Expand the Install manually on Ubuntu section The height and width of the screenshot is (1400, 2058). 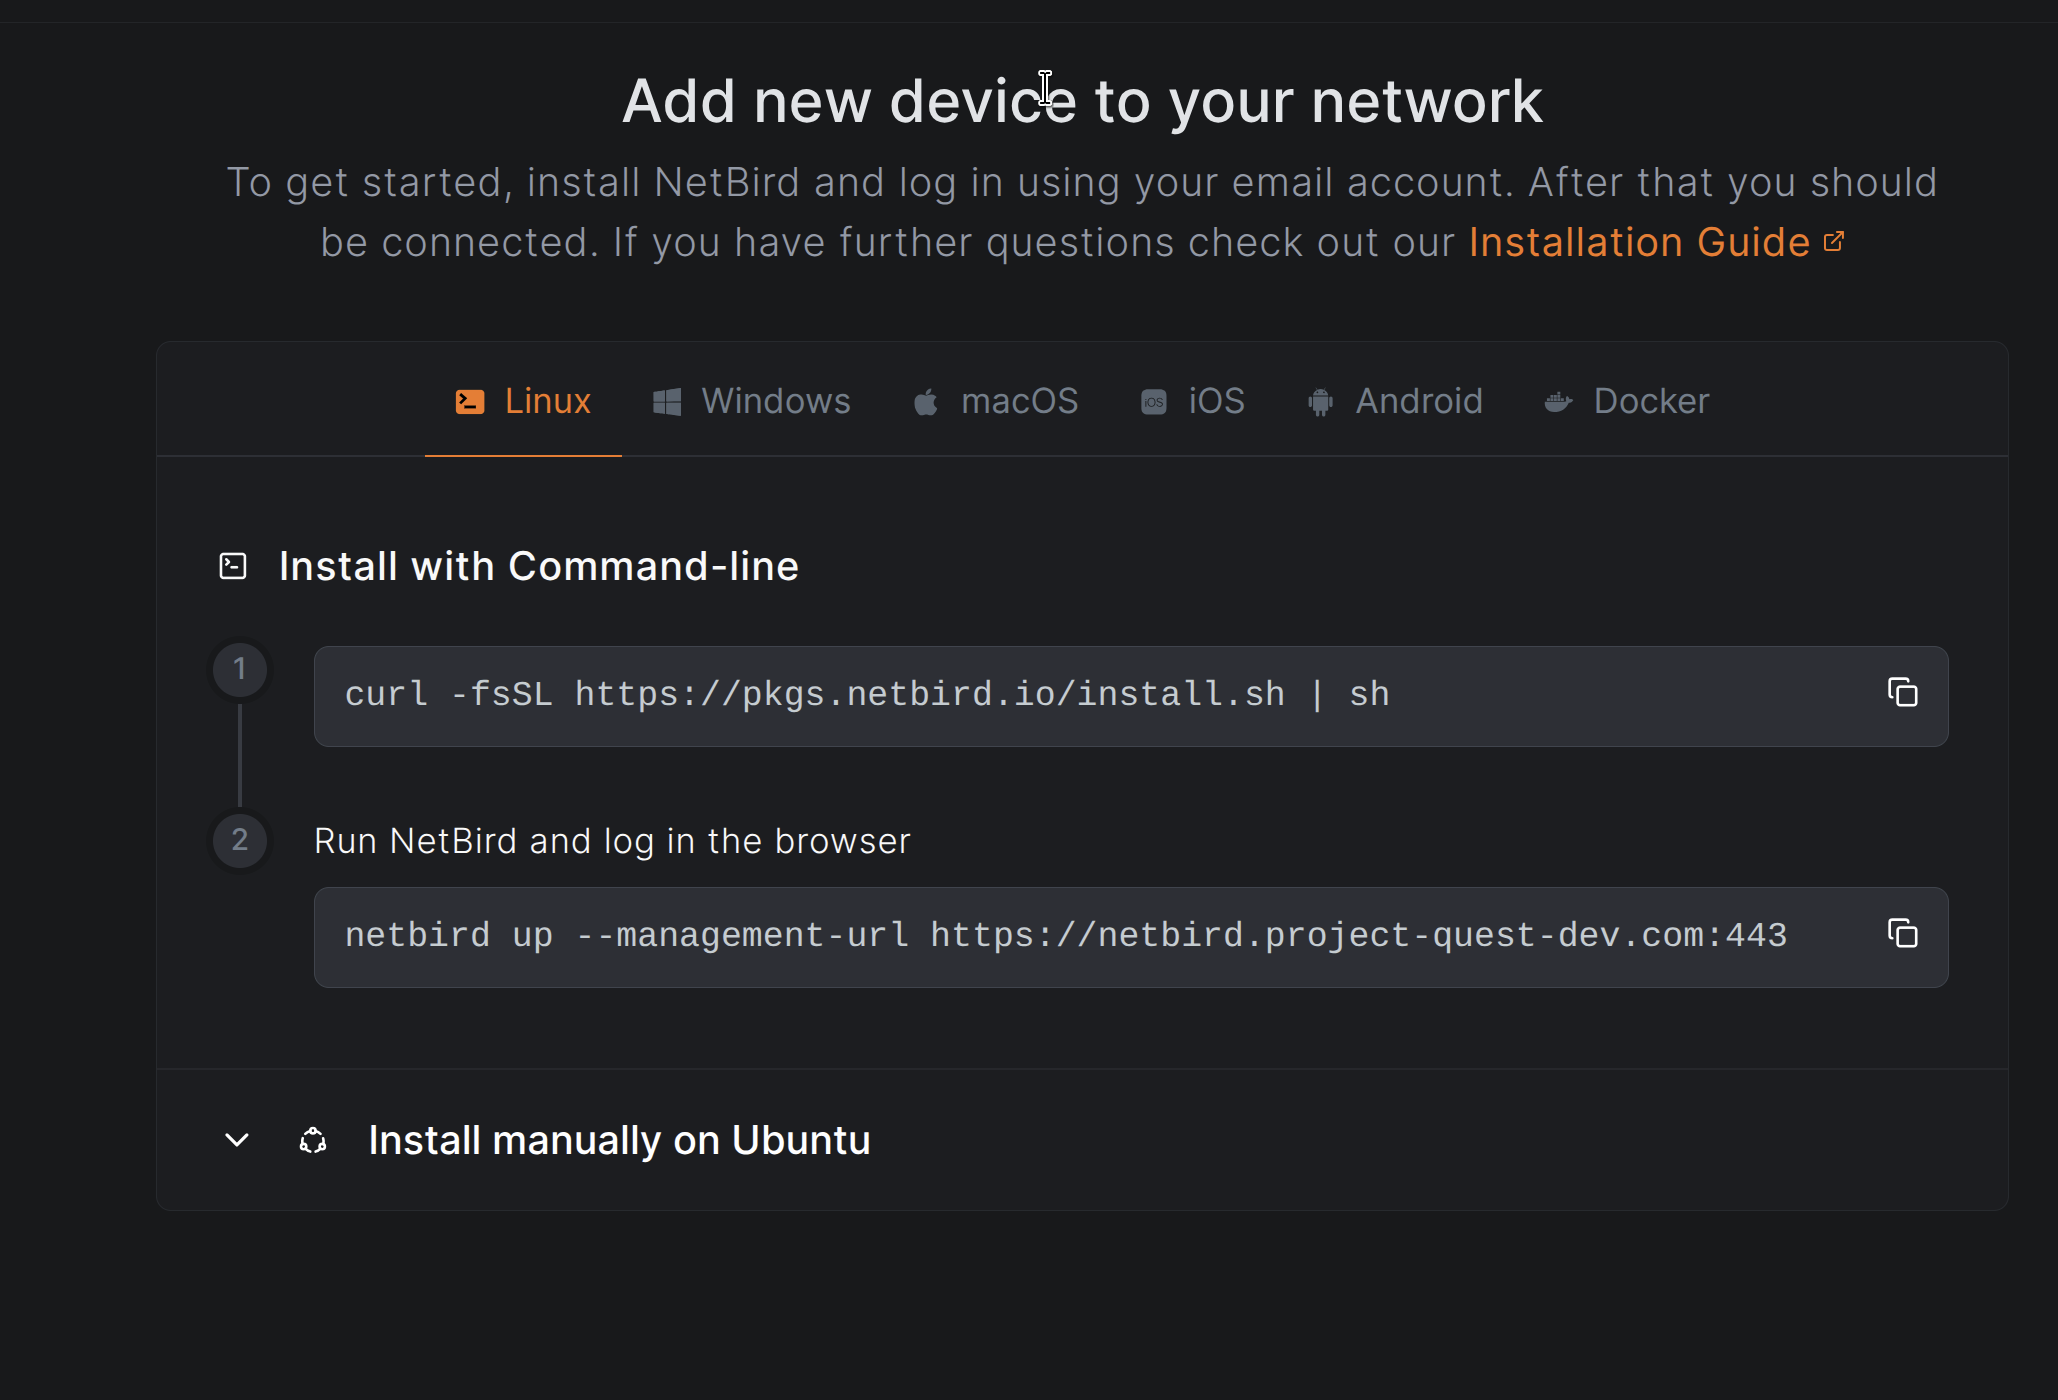click(619, 1140)
